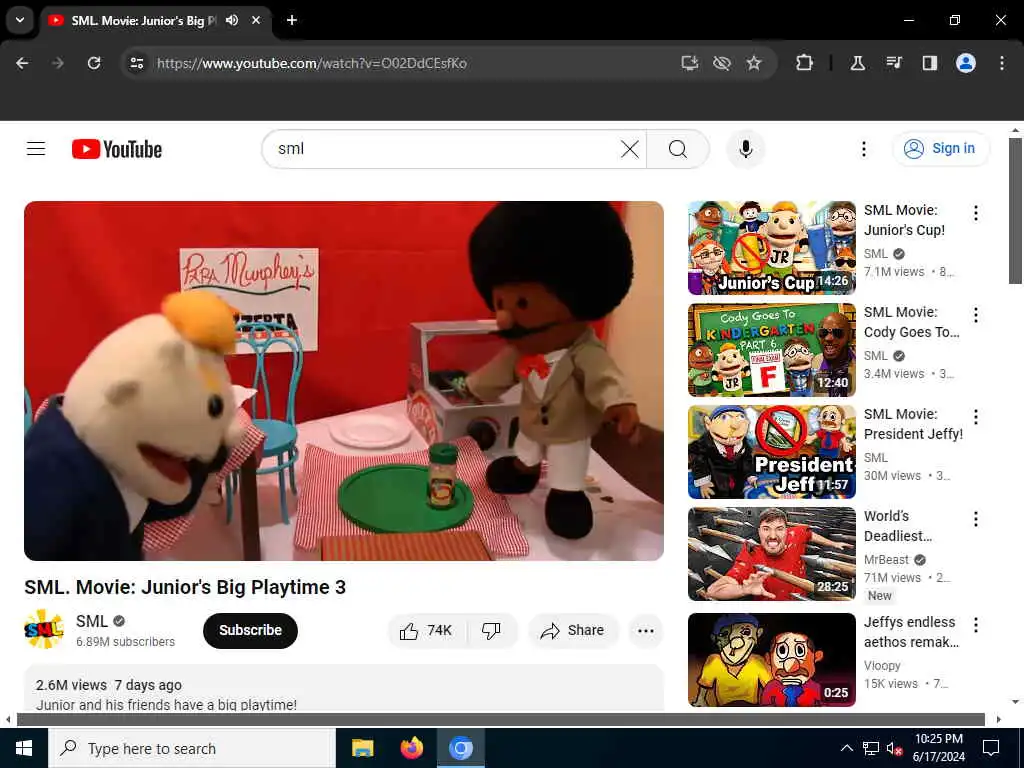Open the SML channel name link

(x=91, y=621)
